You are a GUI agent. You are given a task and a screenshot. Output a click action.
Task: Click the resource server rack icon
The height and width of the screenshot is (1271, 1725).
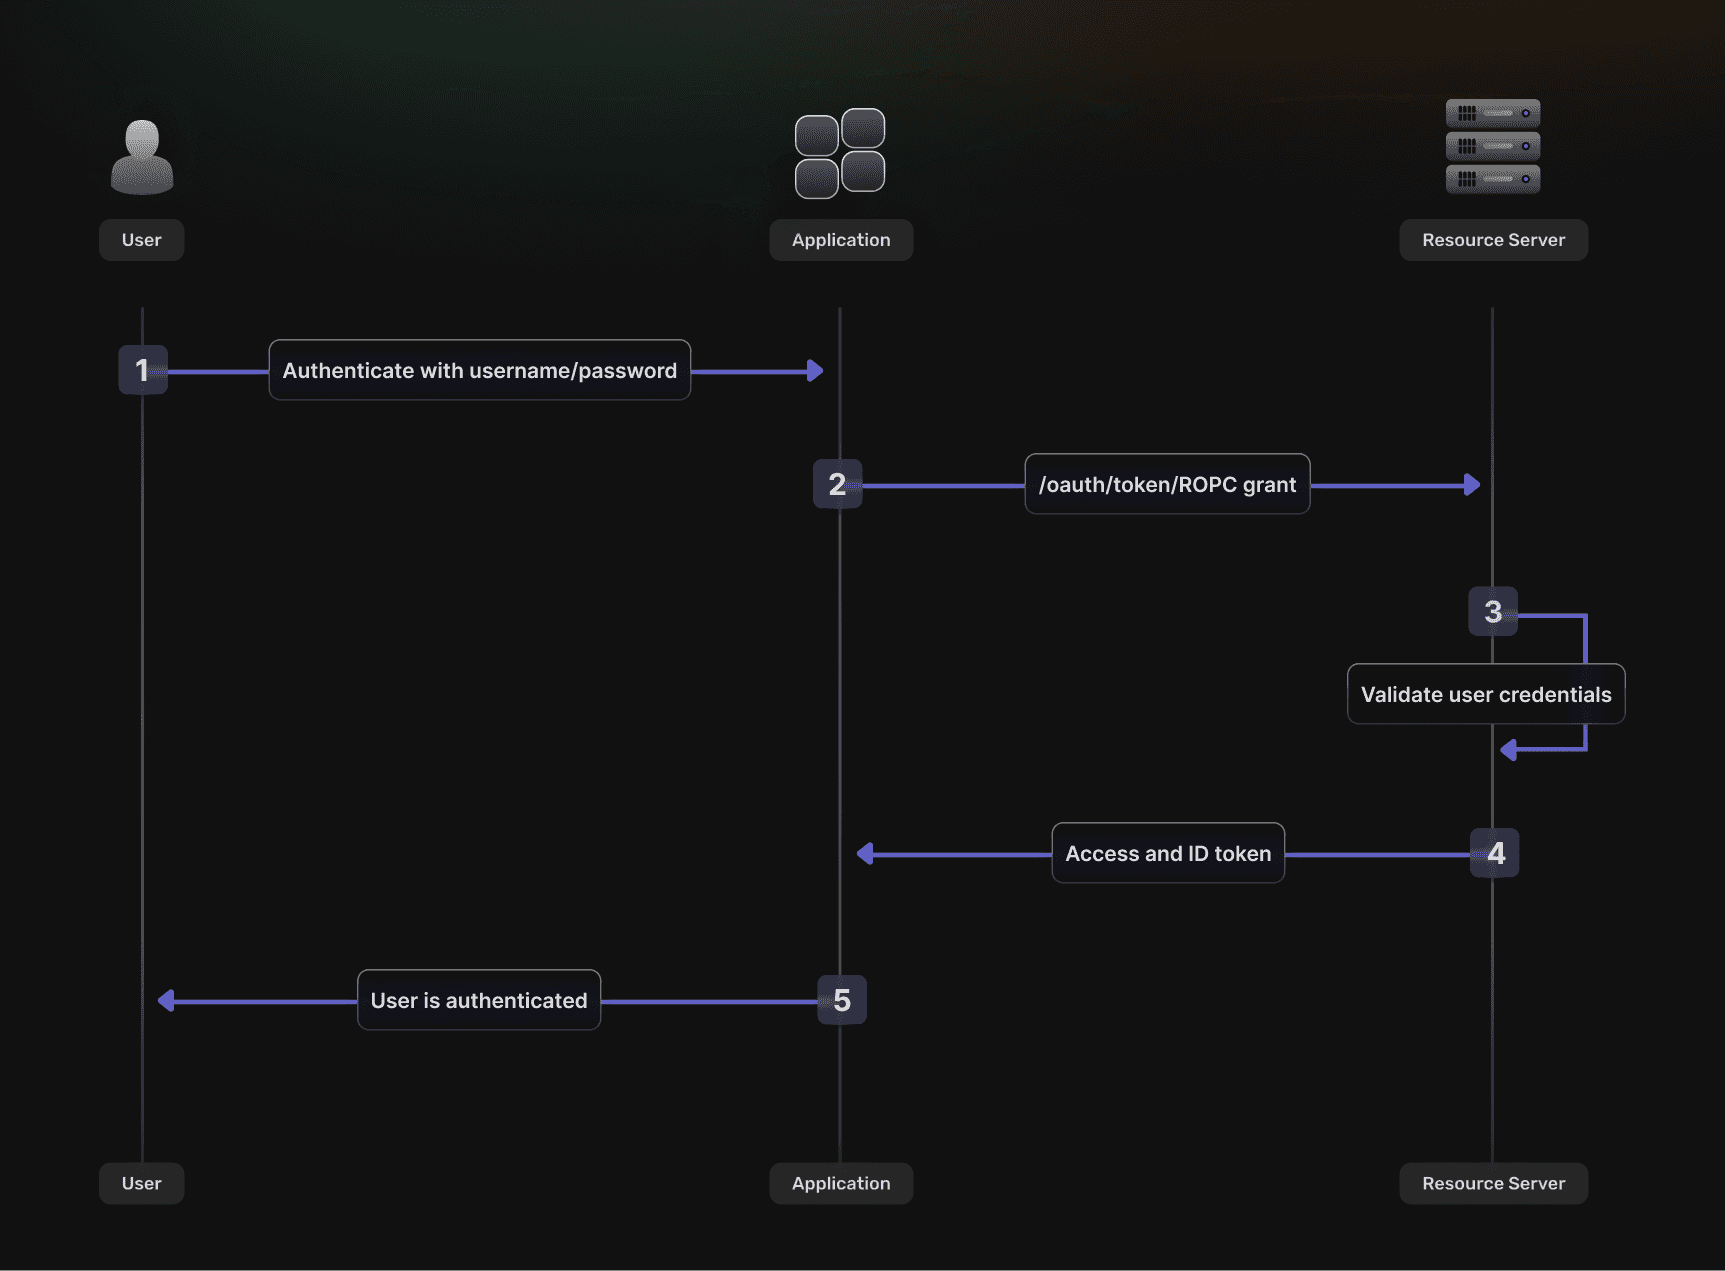pos(1492,146)
